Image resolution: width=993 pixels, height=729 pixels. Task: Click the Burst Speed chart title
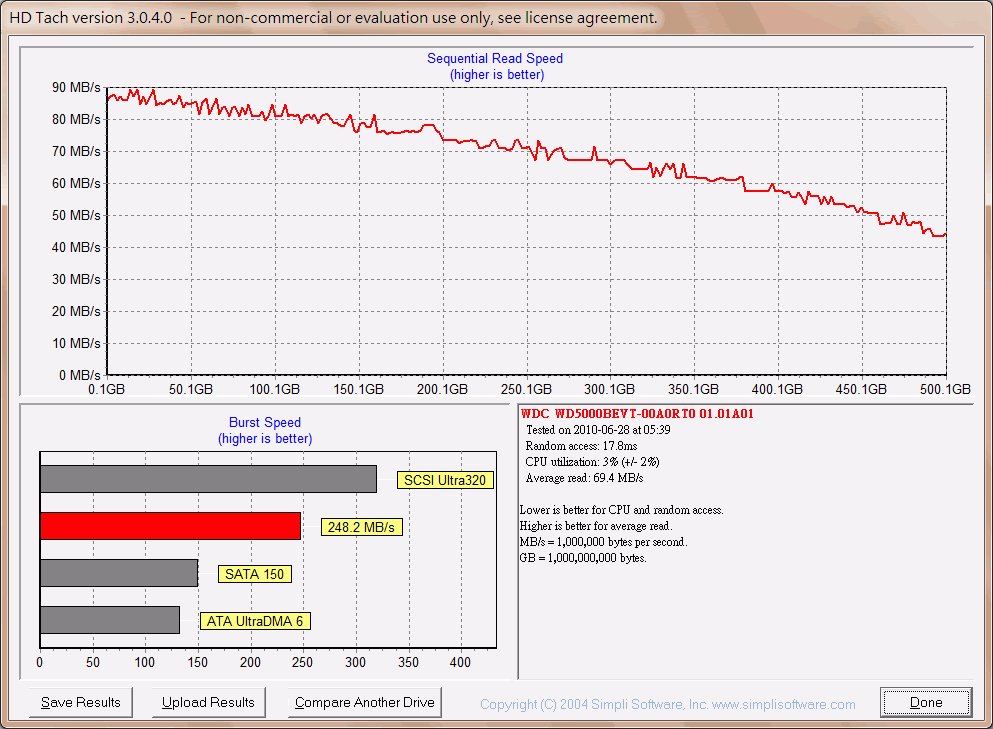(265, 422)
